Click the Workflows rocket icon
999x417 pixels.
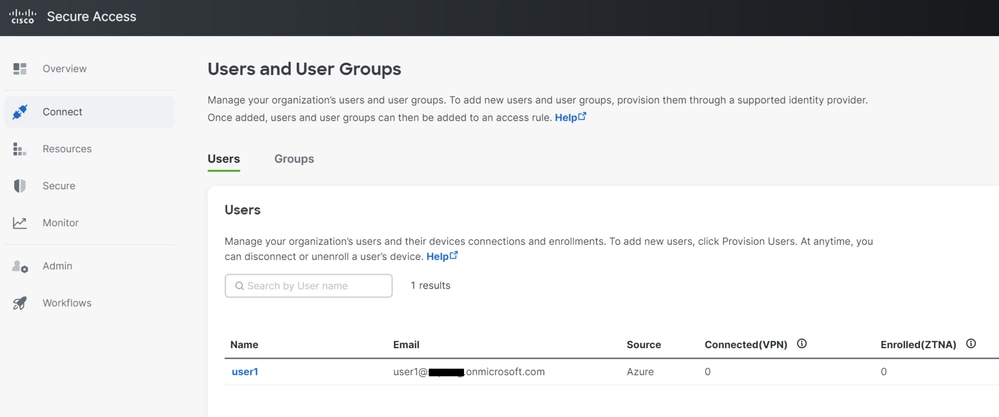point(20,303)
